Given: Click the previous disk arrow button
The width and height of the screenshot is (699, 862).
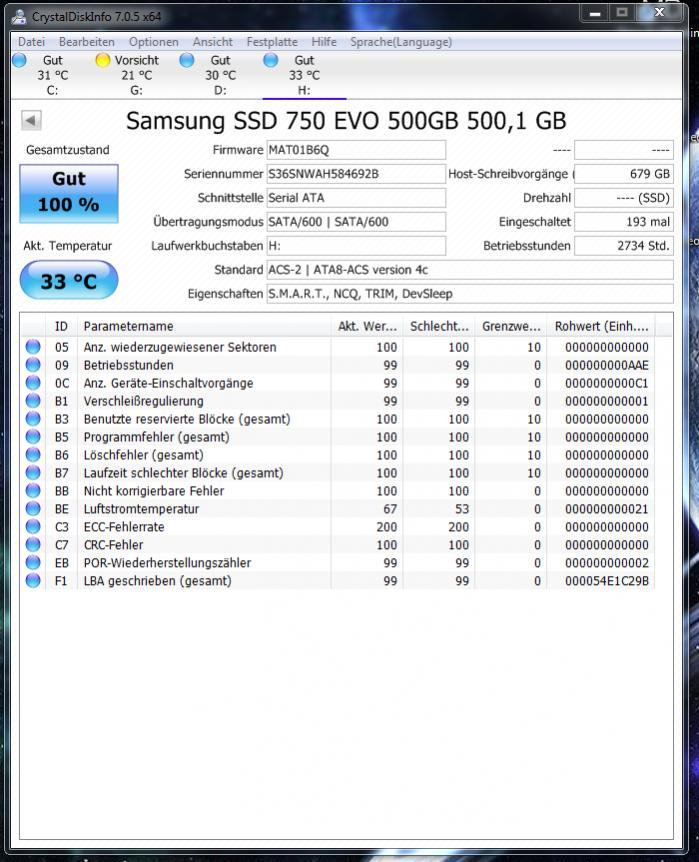Looking at the screenshot, I should tap(31, 120).
